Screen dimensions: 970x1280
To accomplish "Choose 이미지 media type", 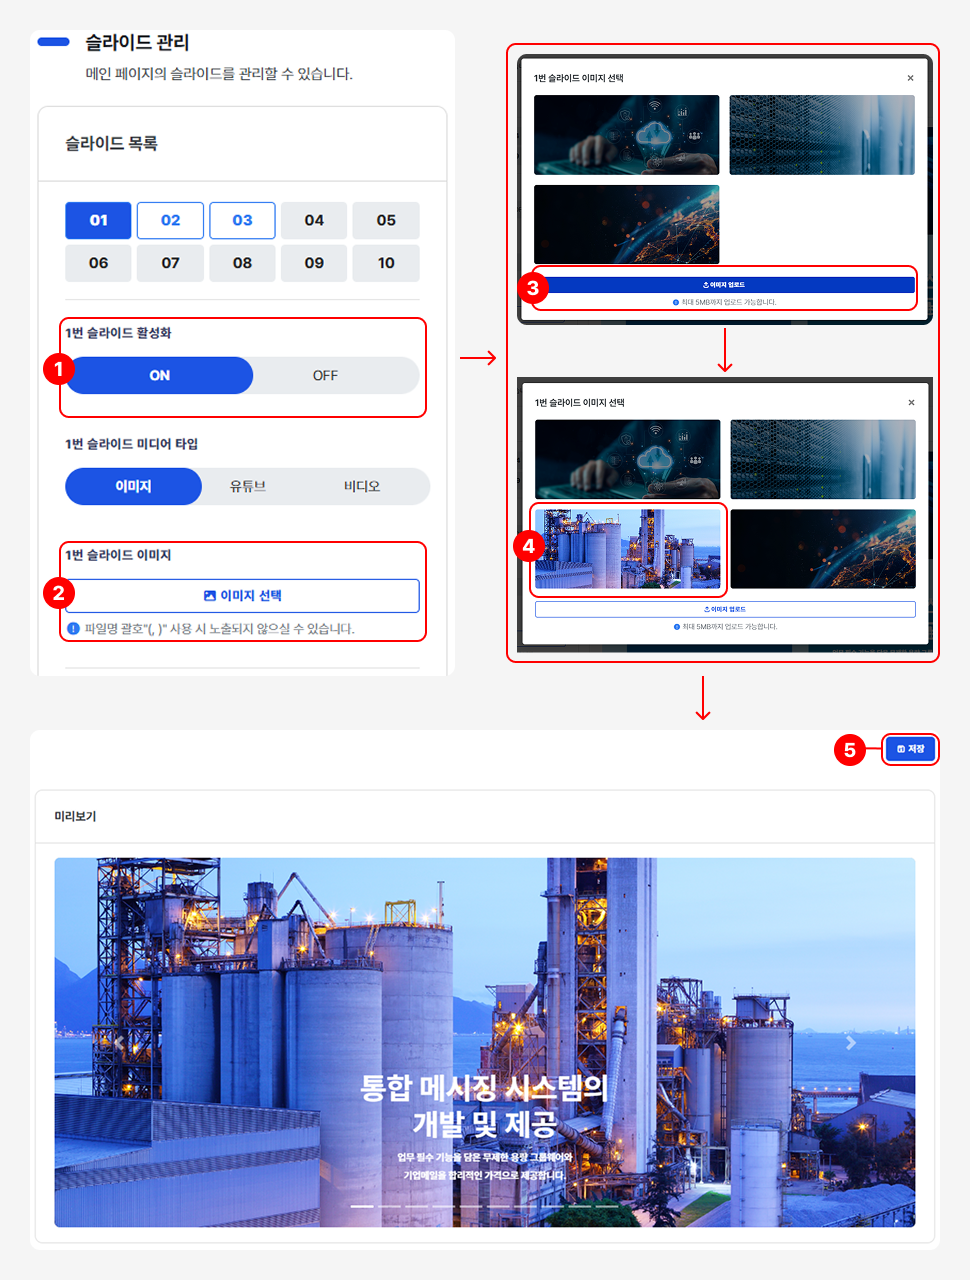I will 133,487.
